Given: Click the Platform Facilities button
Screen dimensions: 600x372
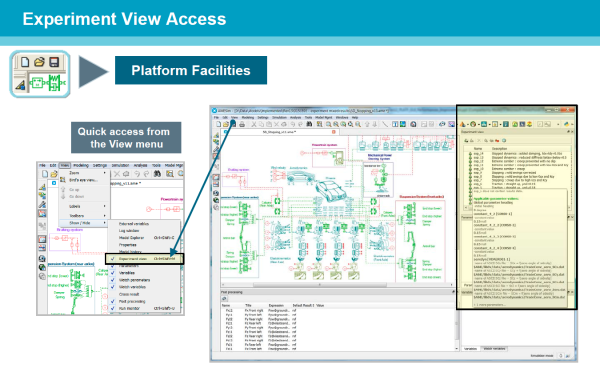Looking at the screenshot, I should point(191,70).
